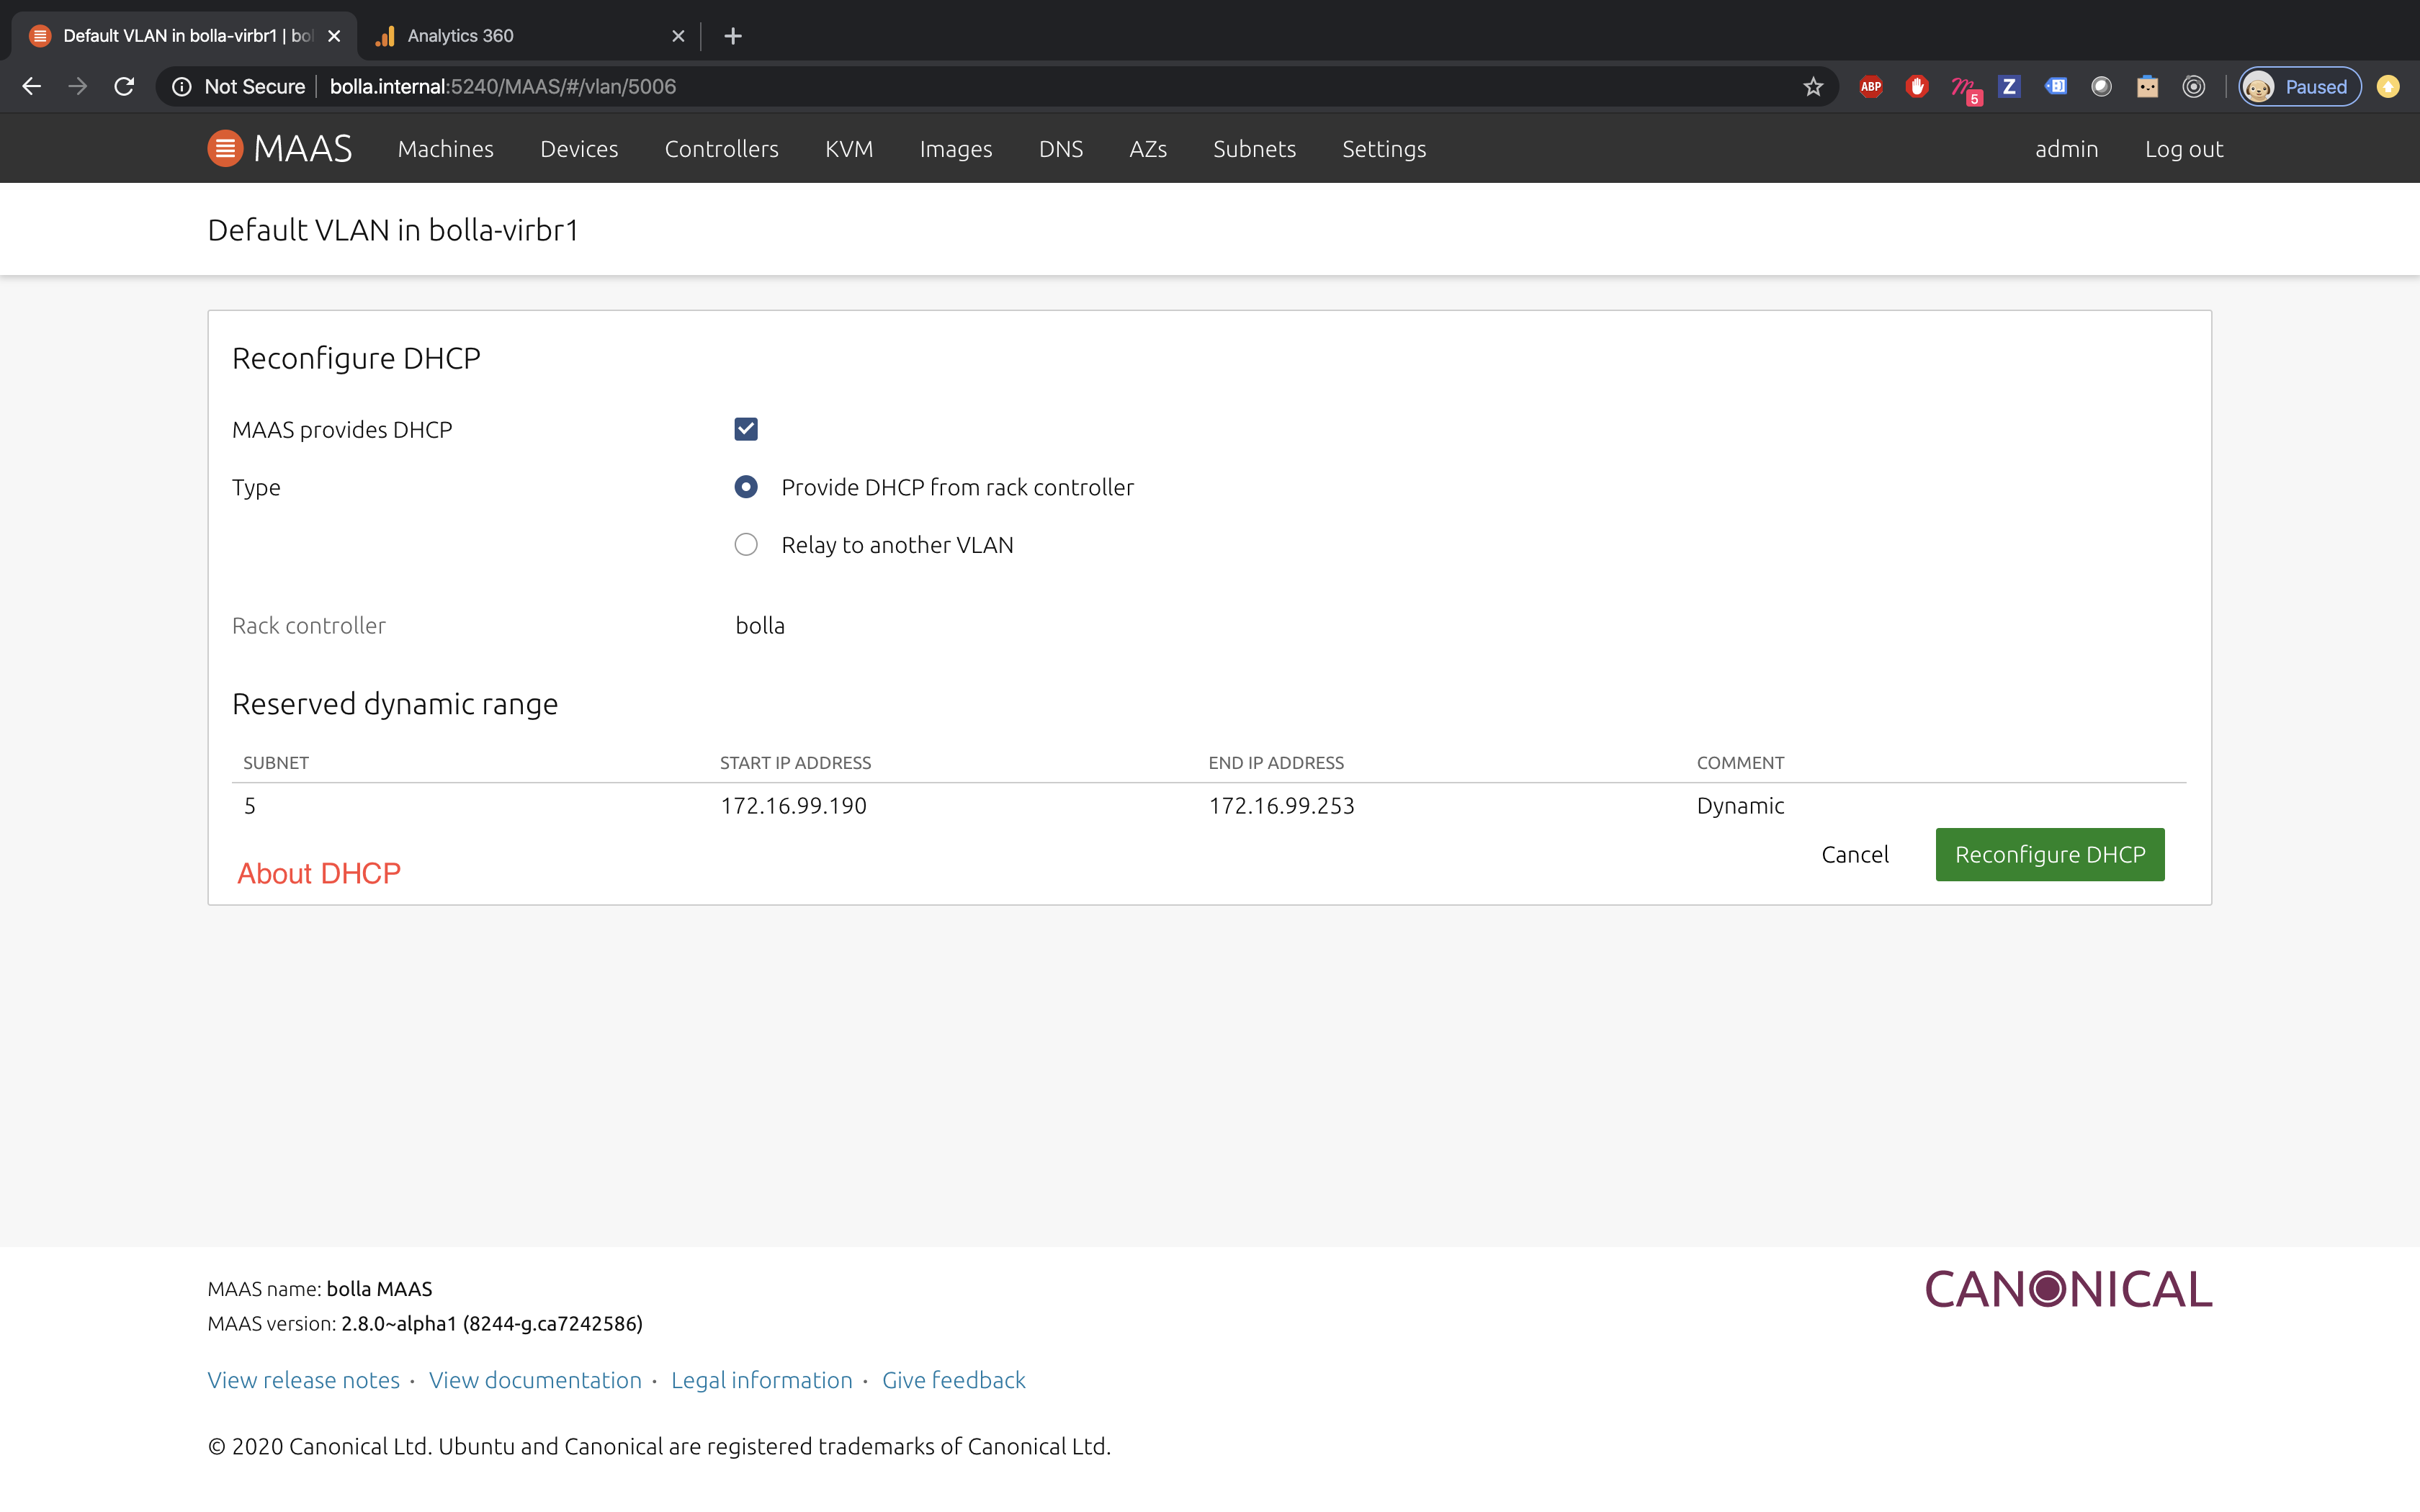Open the About DHCP link

point(318,873)
